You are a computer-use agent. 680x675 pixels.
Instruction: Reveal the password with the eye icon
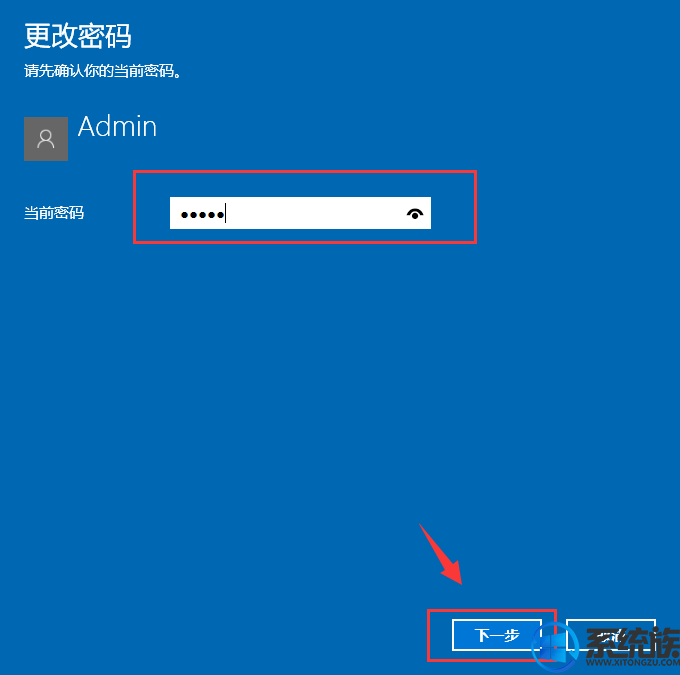[415, 213]
